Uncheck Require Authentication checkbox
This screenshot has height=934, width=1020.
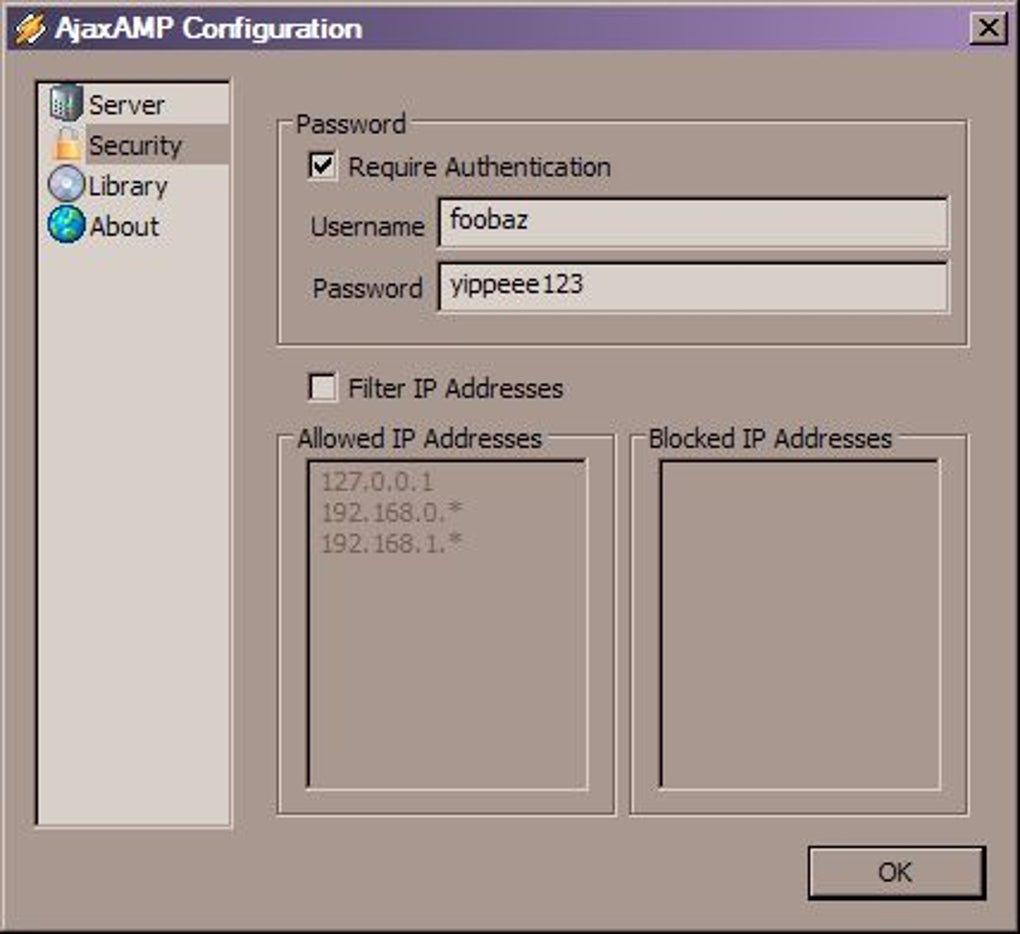pos(323,166)
